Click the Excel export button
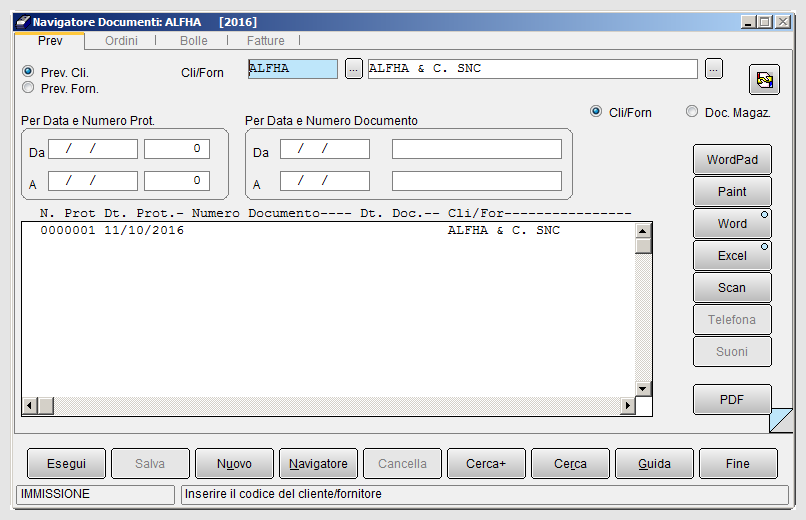 [732, 255]
